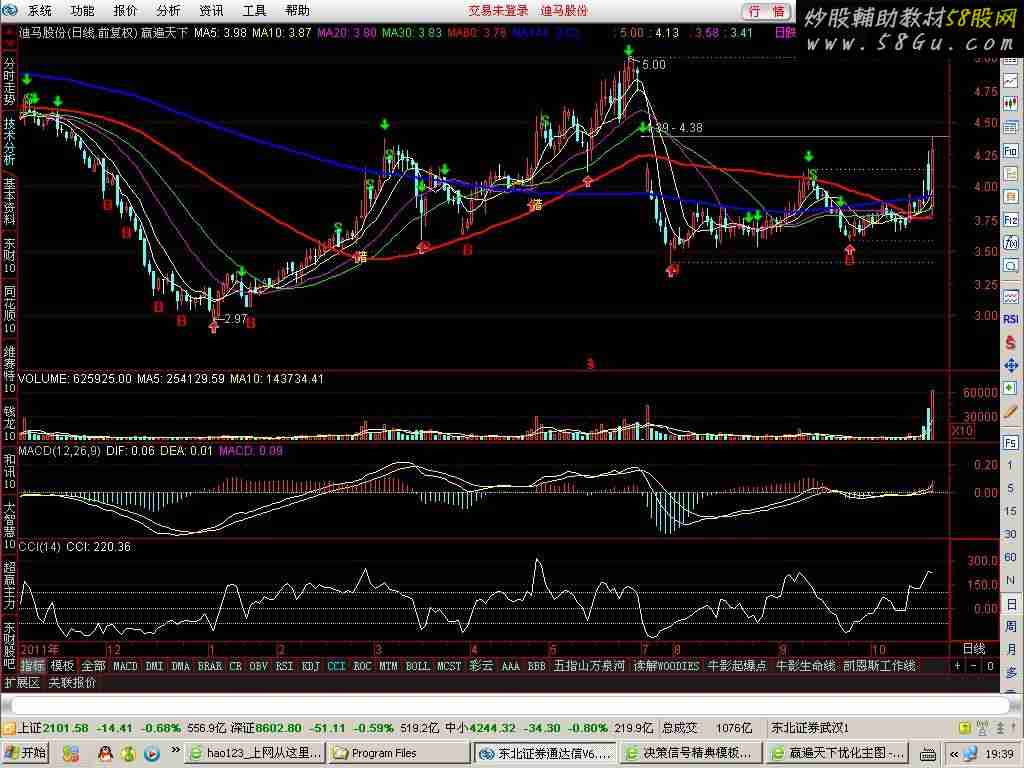The width and height of the screenshot is (1024, 768).
Task: Switch to 5-minute period
Action: 1010,488
